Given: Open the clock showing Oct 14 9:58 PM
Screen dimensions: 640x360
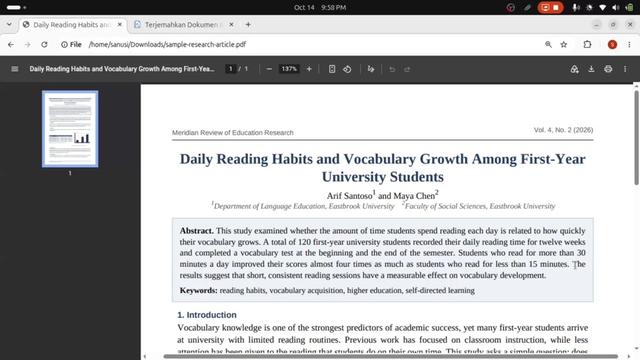Looking at the screenshot, I should pyautogui.click(x=320, y=7).
